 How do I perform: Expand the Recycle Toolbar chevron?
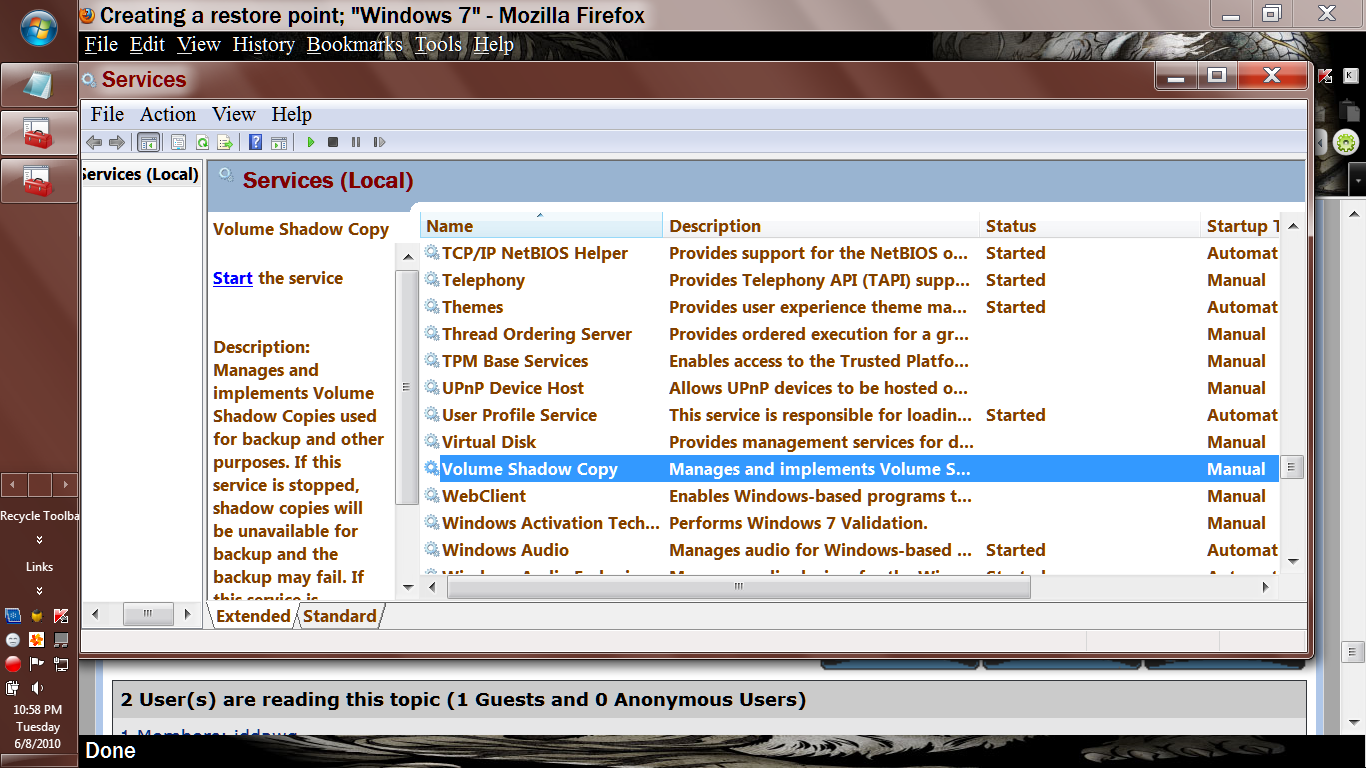39,539
